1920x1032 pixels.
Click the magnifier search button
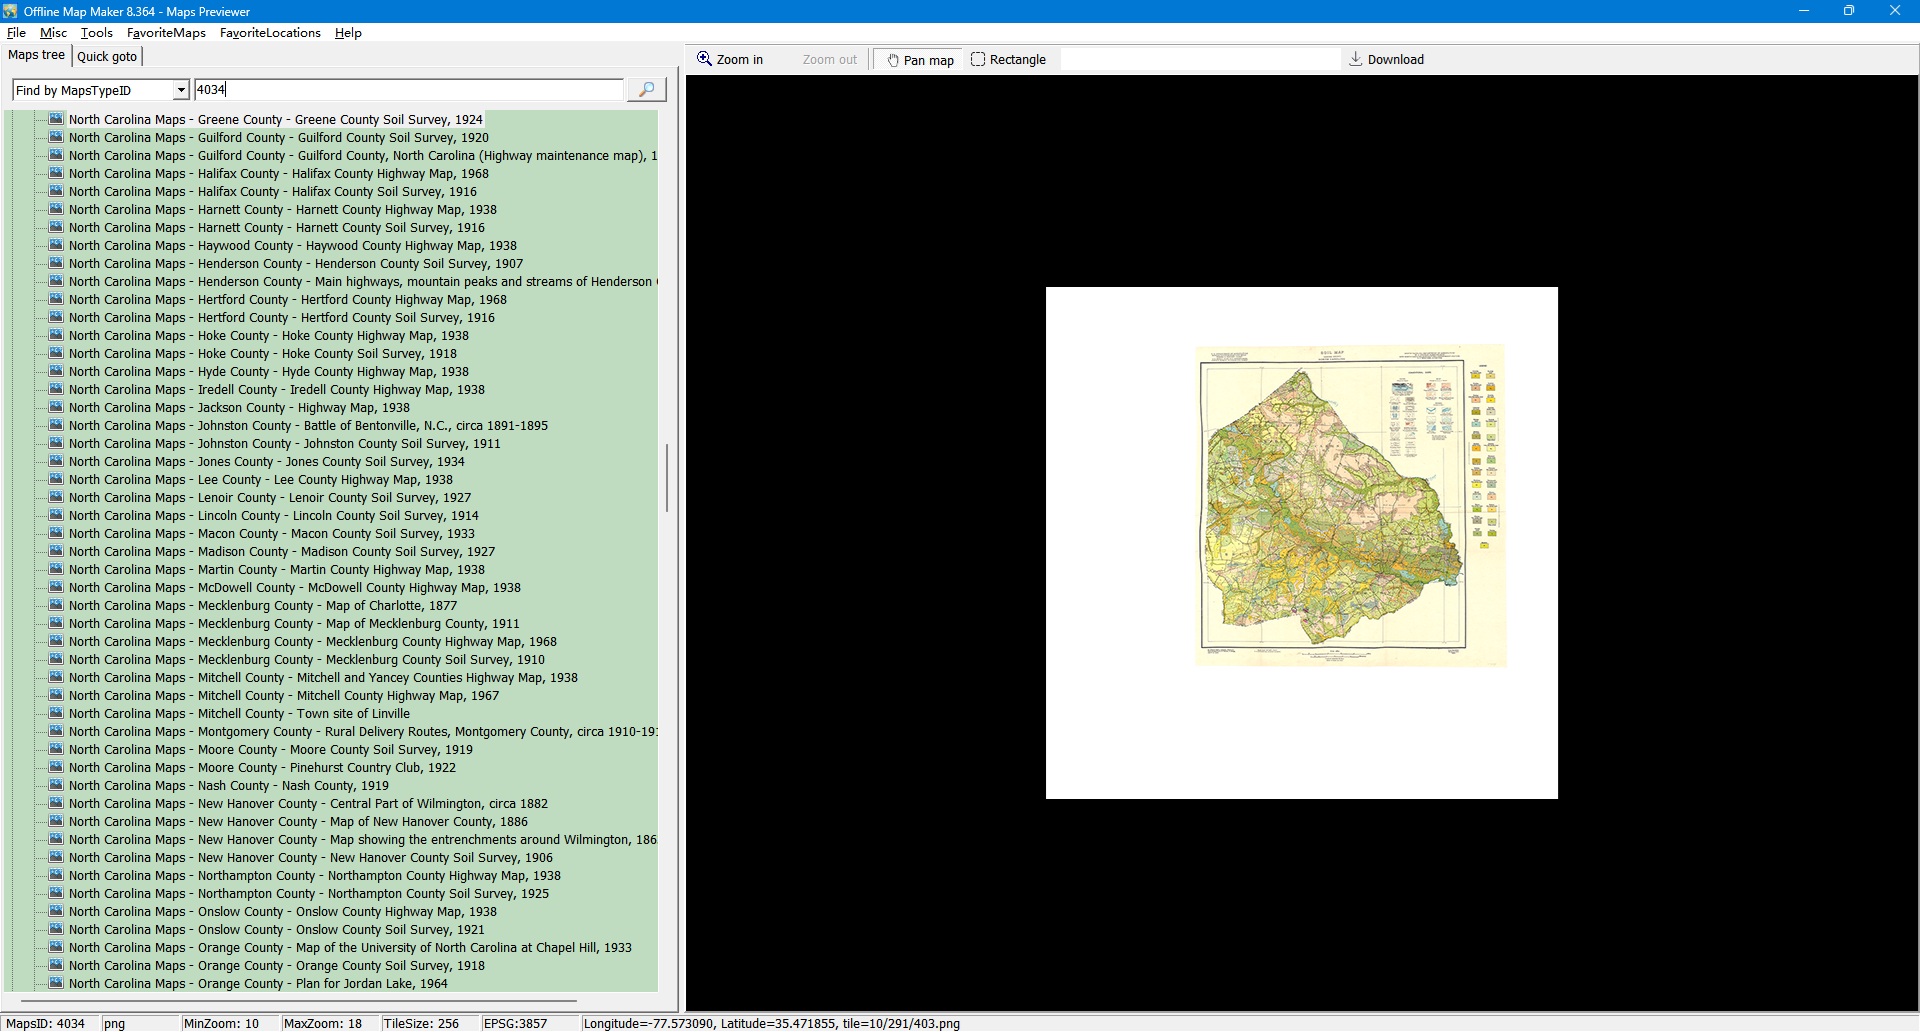pos(646,90)
